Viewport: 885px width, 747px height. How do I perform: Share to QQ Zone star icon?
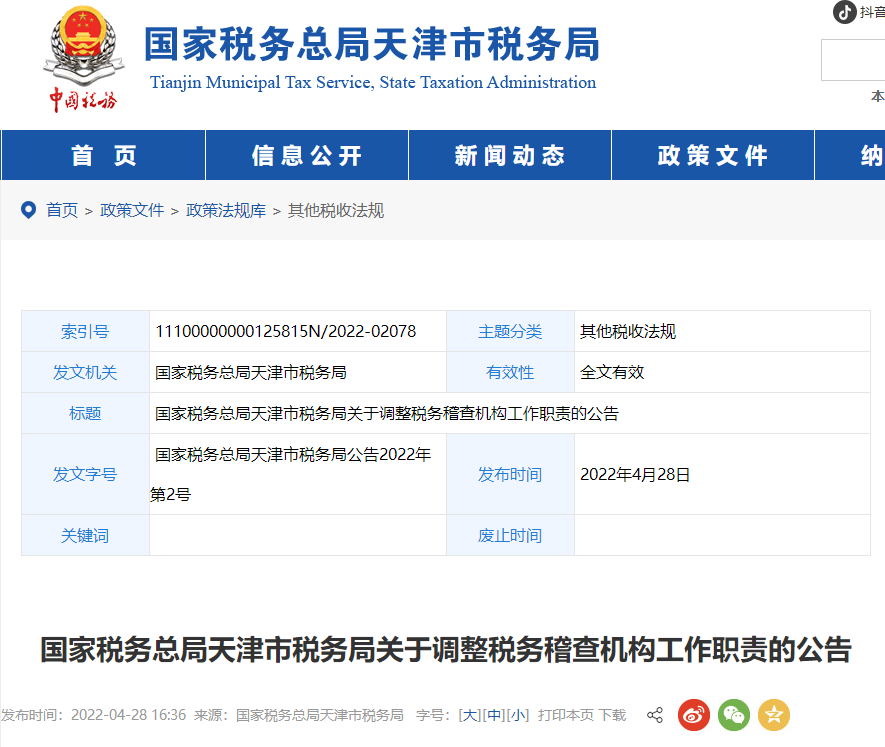coord(774,715)
